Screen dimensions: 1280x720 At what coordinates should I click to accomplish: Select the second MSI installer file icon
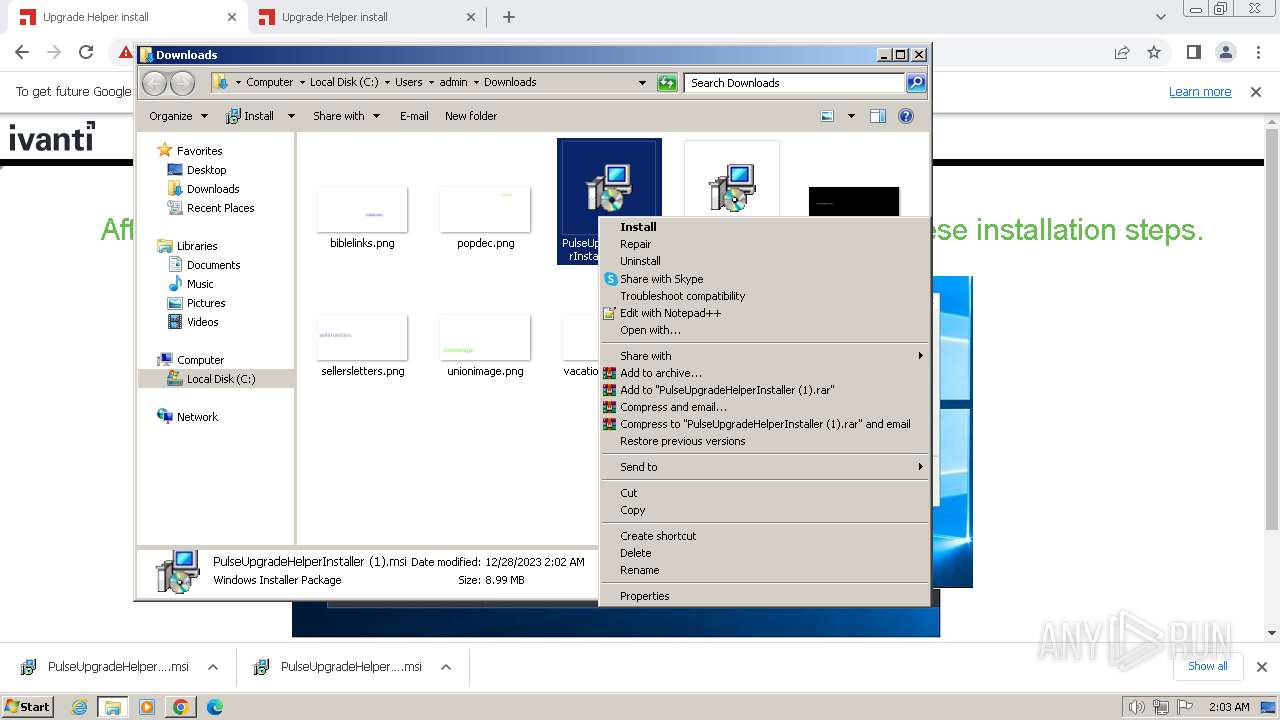tap(732, 187)
